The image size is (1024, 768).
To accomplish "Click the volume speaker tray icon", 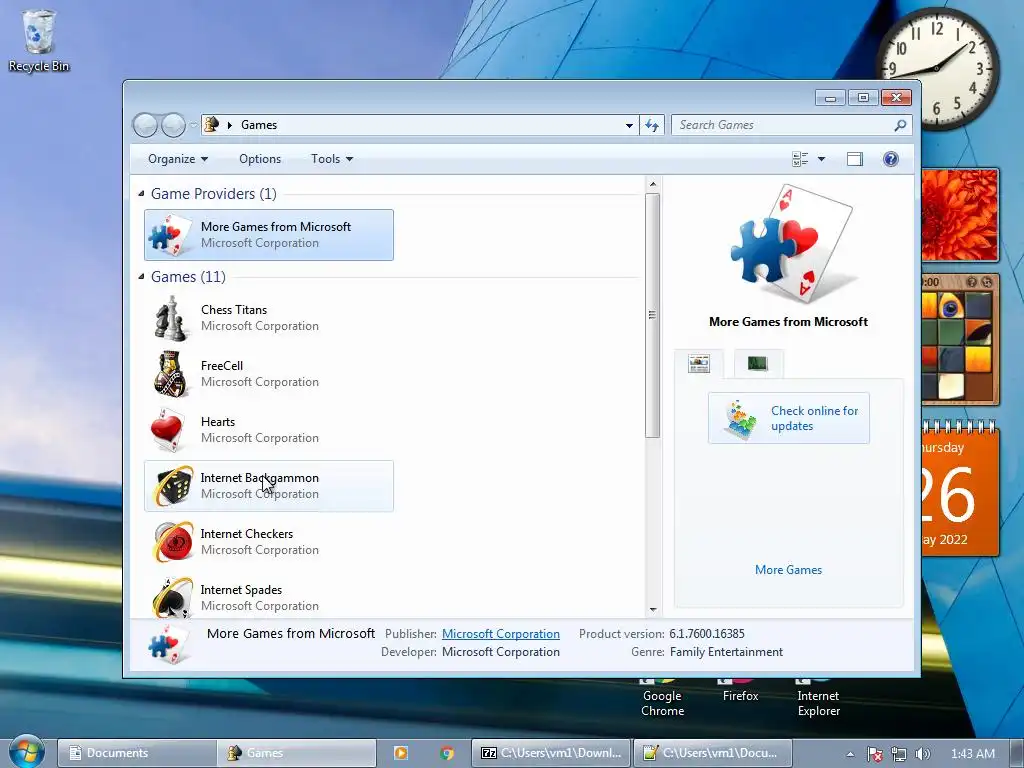I will tap(922, 754).
